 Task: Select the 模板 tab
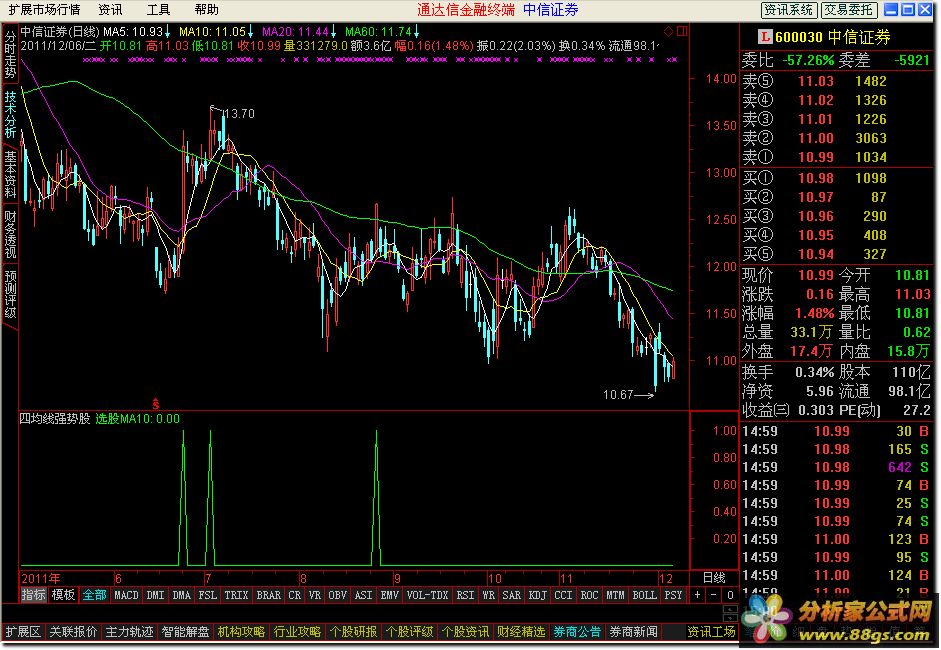click(63, 595)
